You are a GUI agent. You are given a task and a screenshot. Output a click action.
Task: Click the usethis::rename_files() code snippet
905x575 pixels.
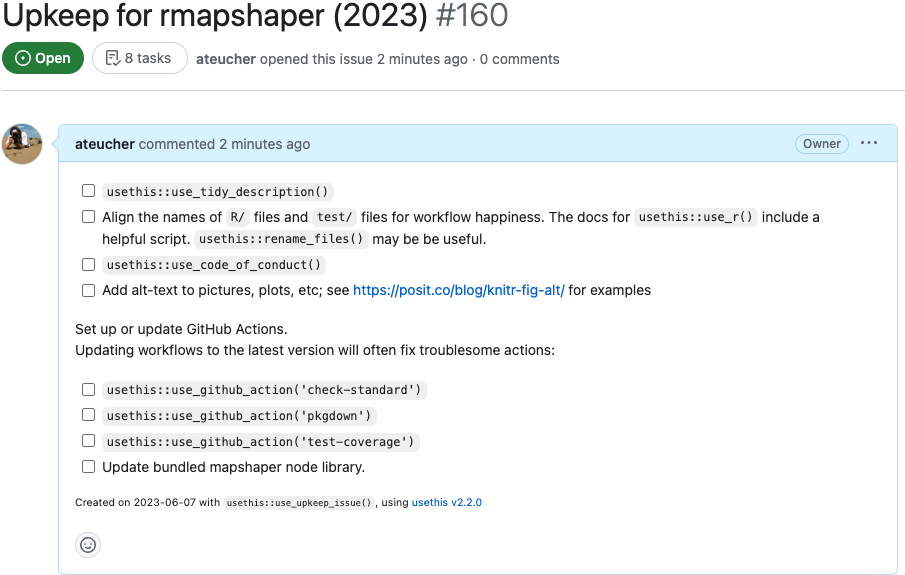(281, 239)
